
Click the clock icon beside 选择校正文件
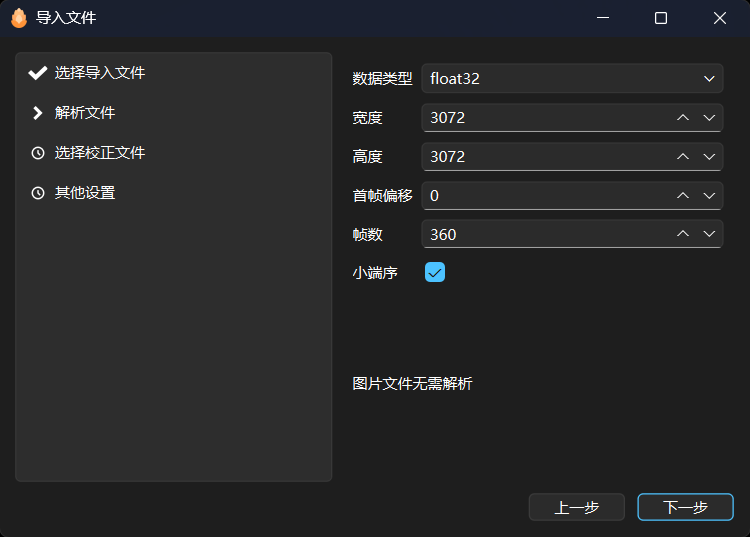coord(38,153)
